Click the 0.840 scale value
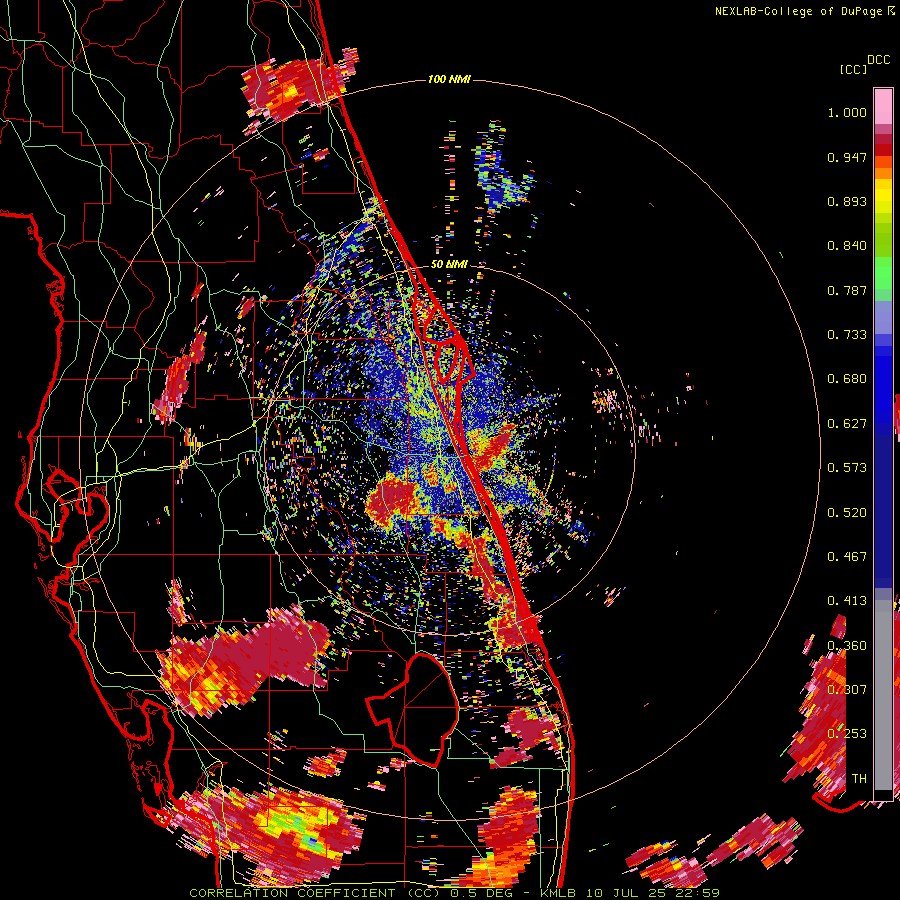 (x=847, y=246)
